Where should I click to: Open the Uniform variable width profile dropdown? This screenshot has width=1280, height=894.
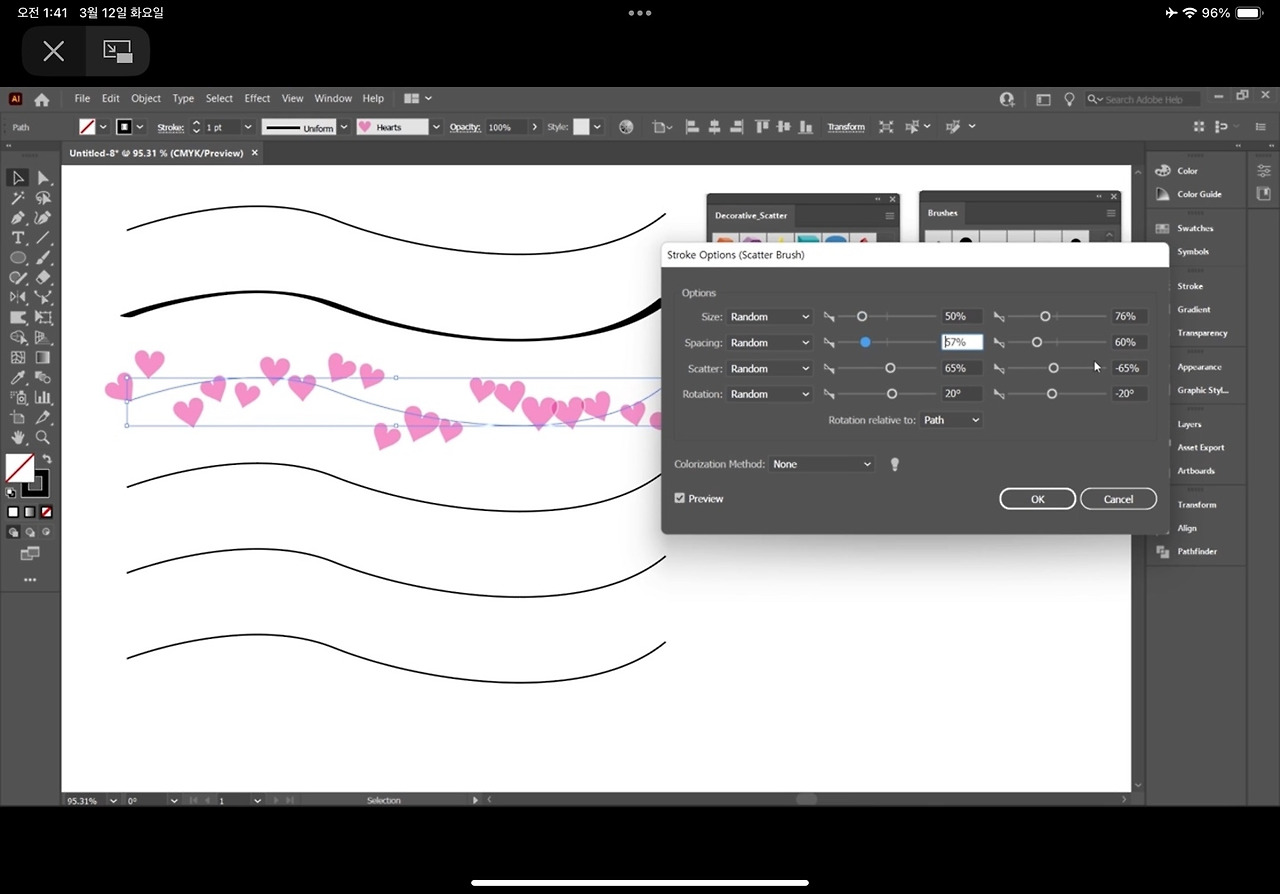coord(344,127)
